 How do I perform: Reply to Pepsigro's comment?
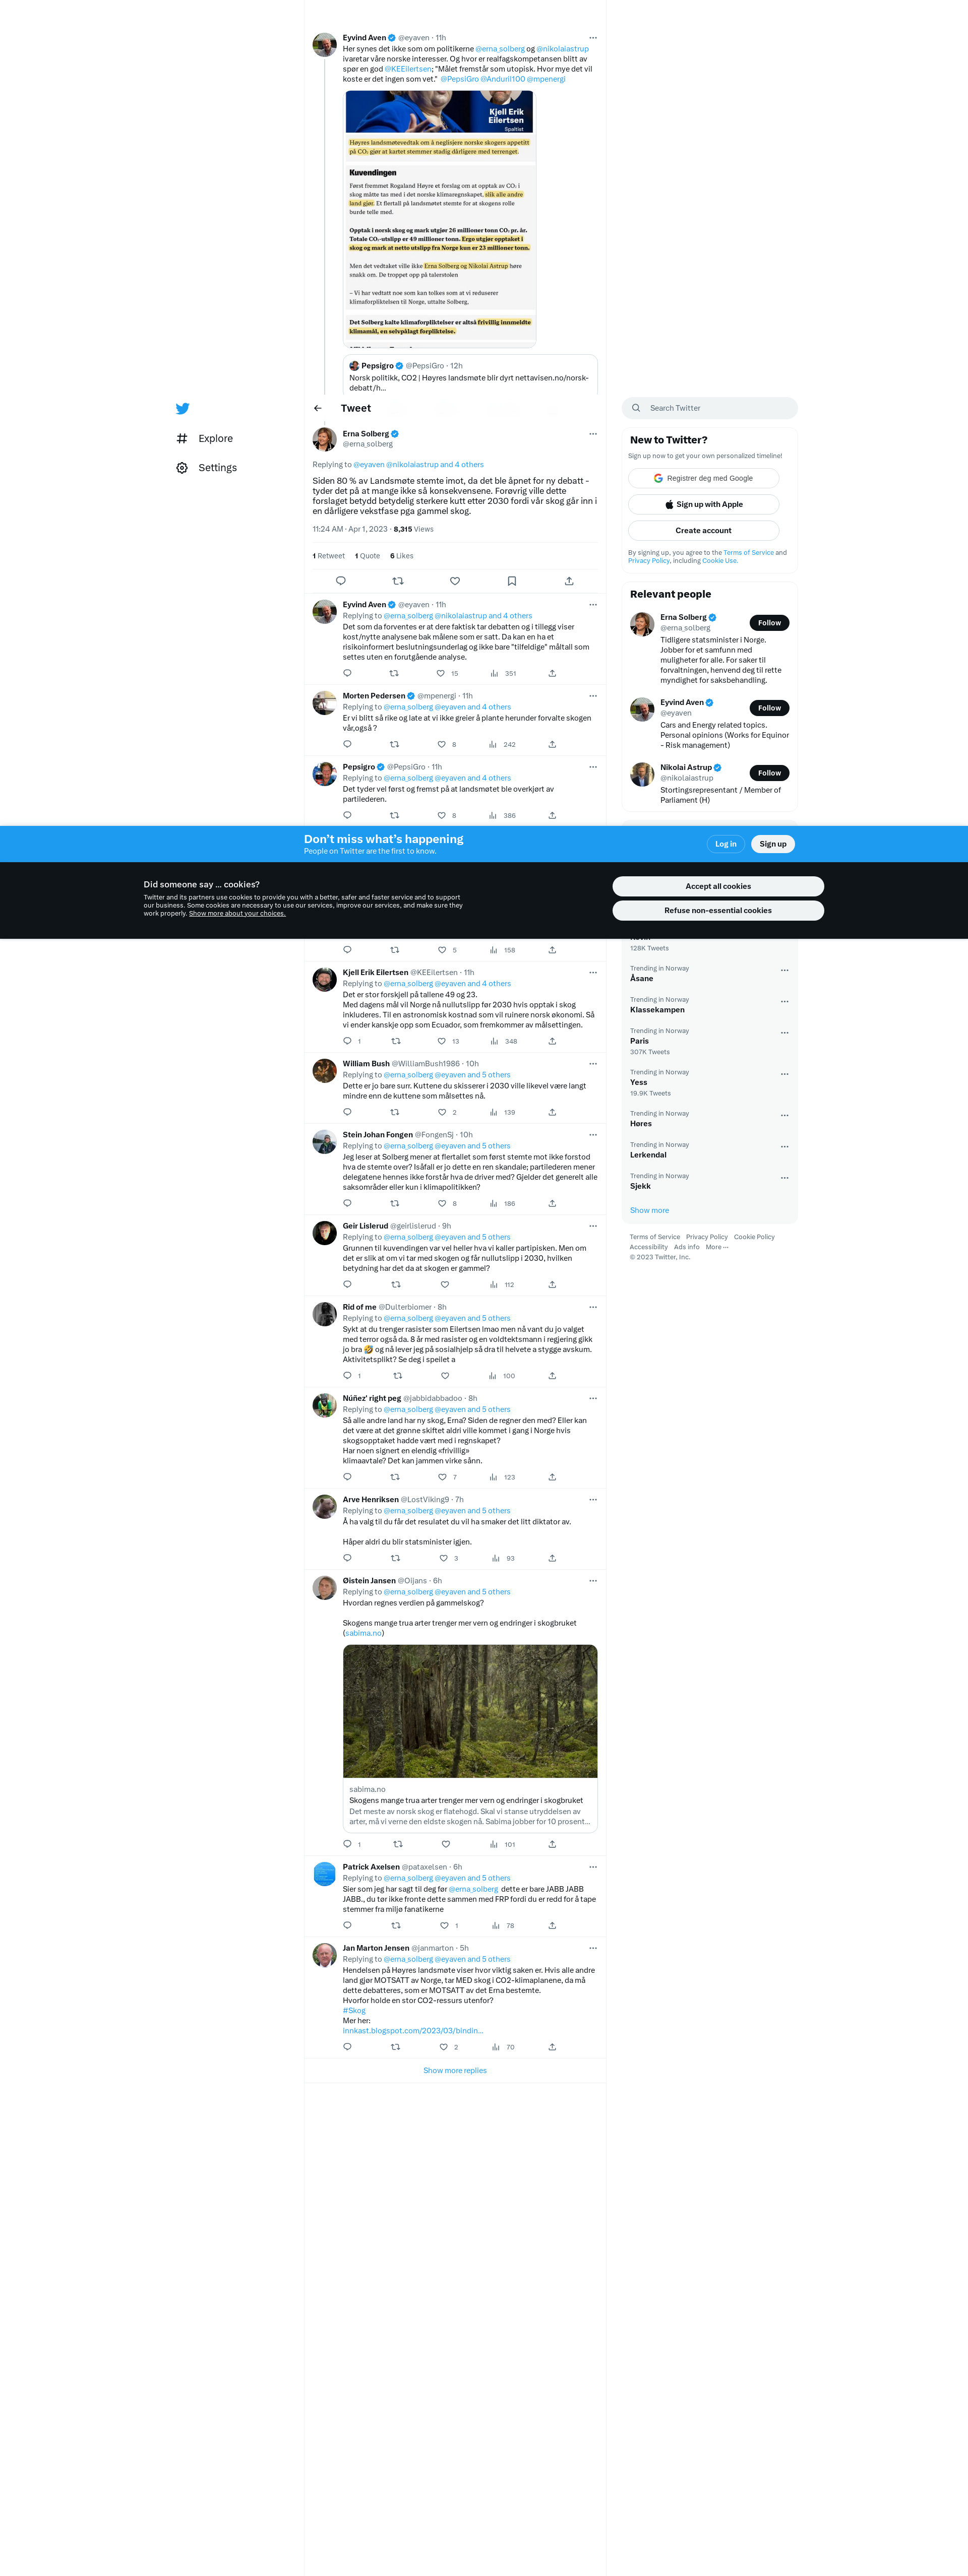347,815
